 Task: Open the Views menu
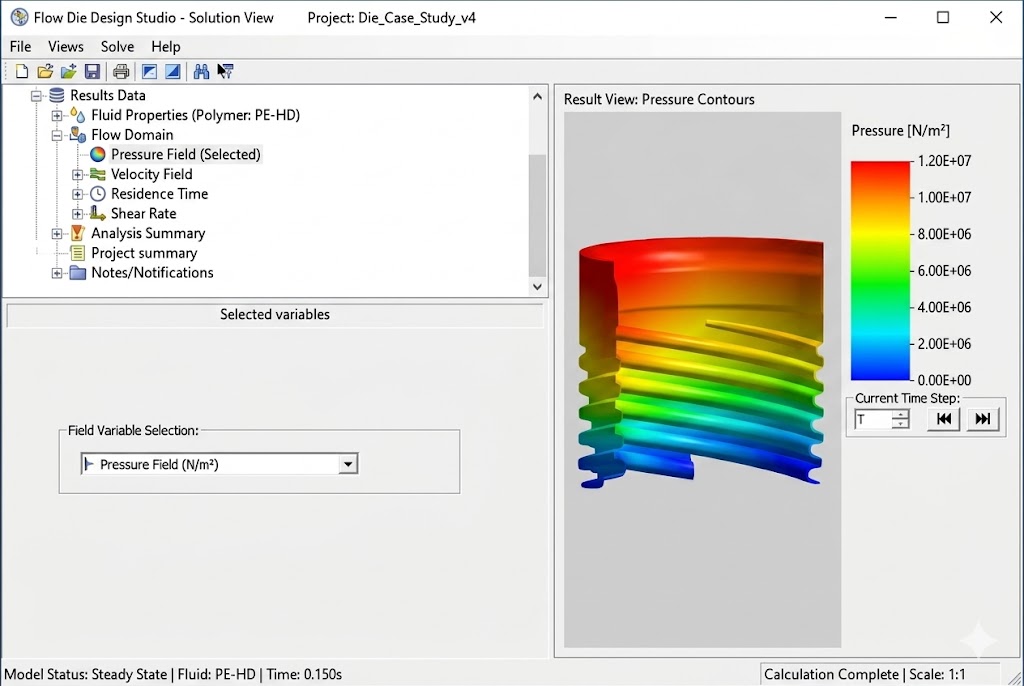coord(66,46)
